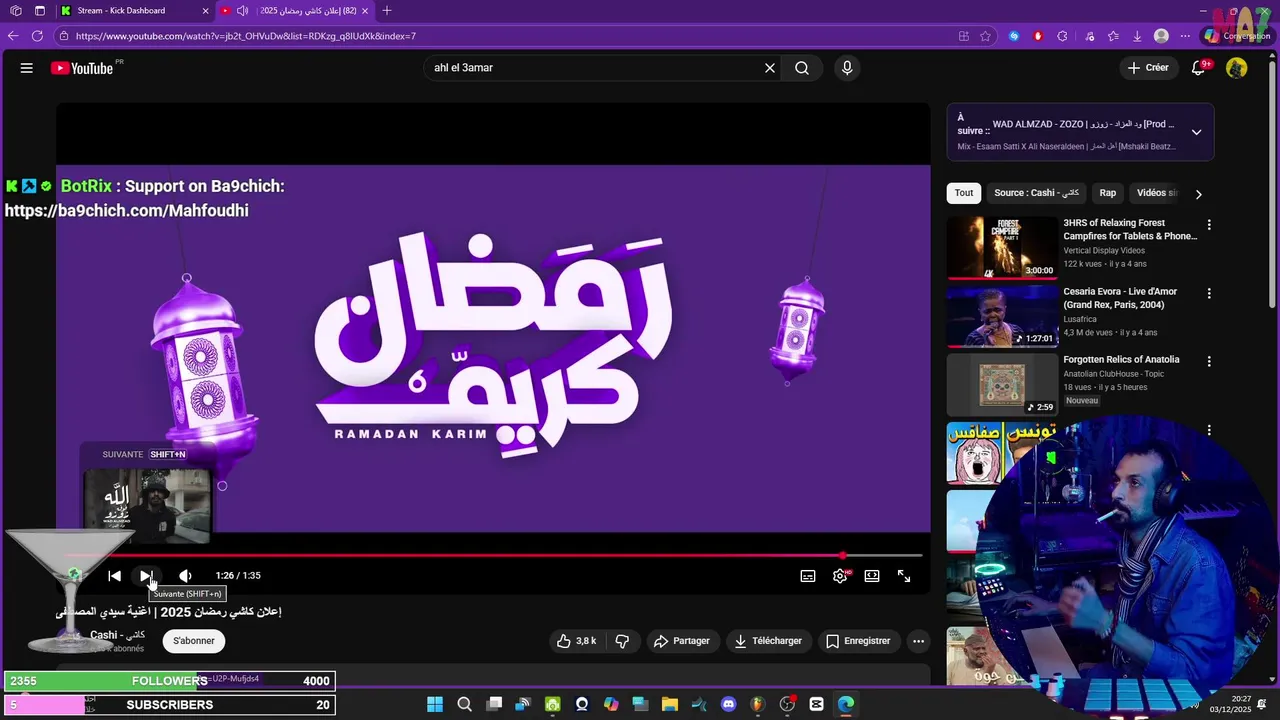Download video via Télécharger

tap(768, 641)
